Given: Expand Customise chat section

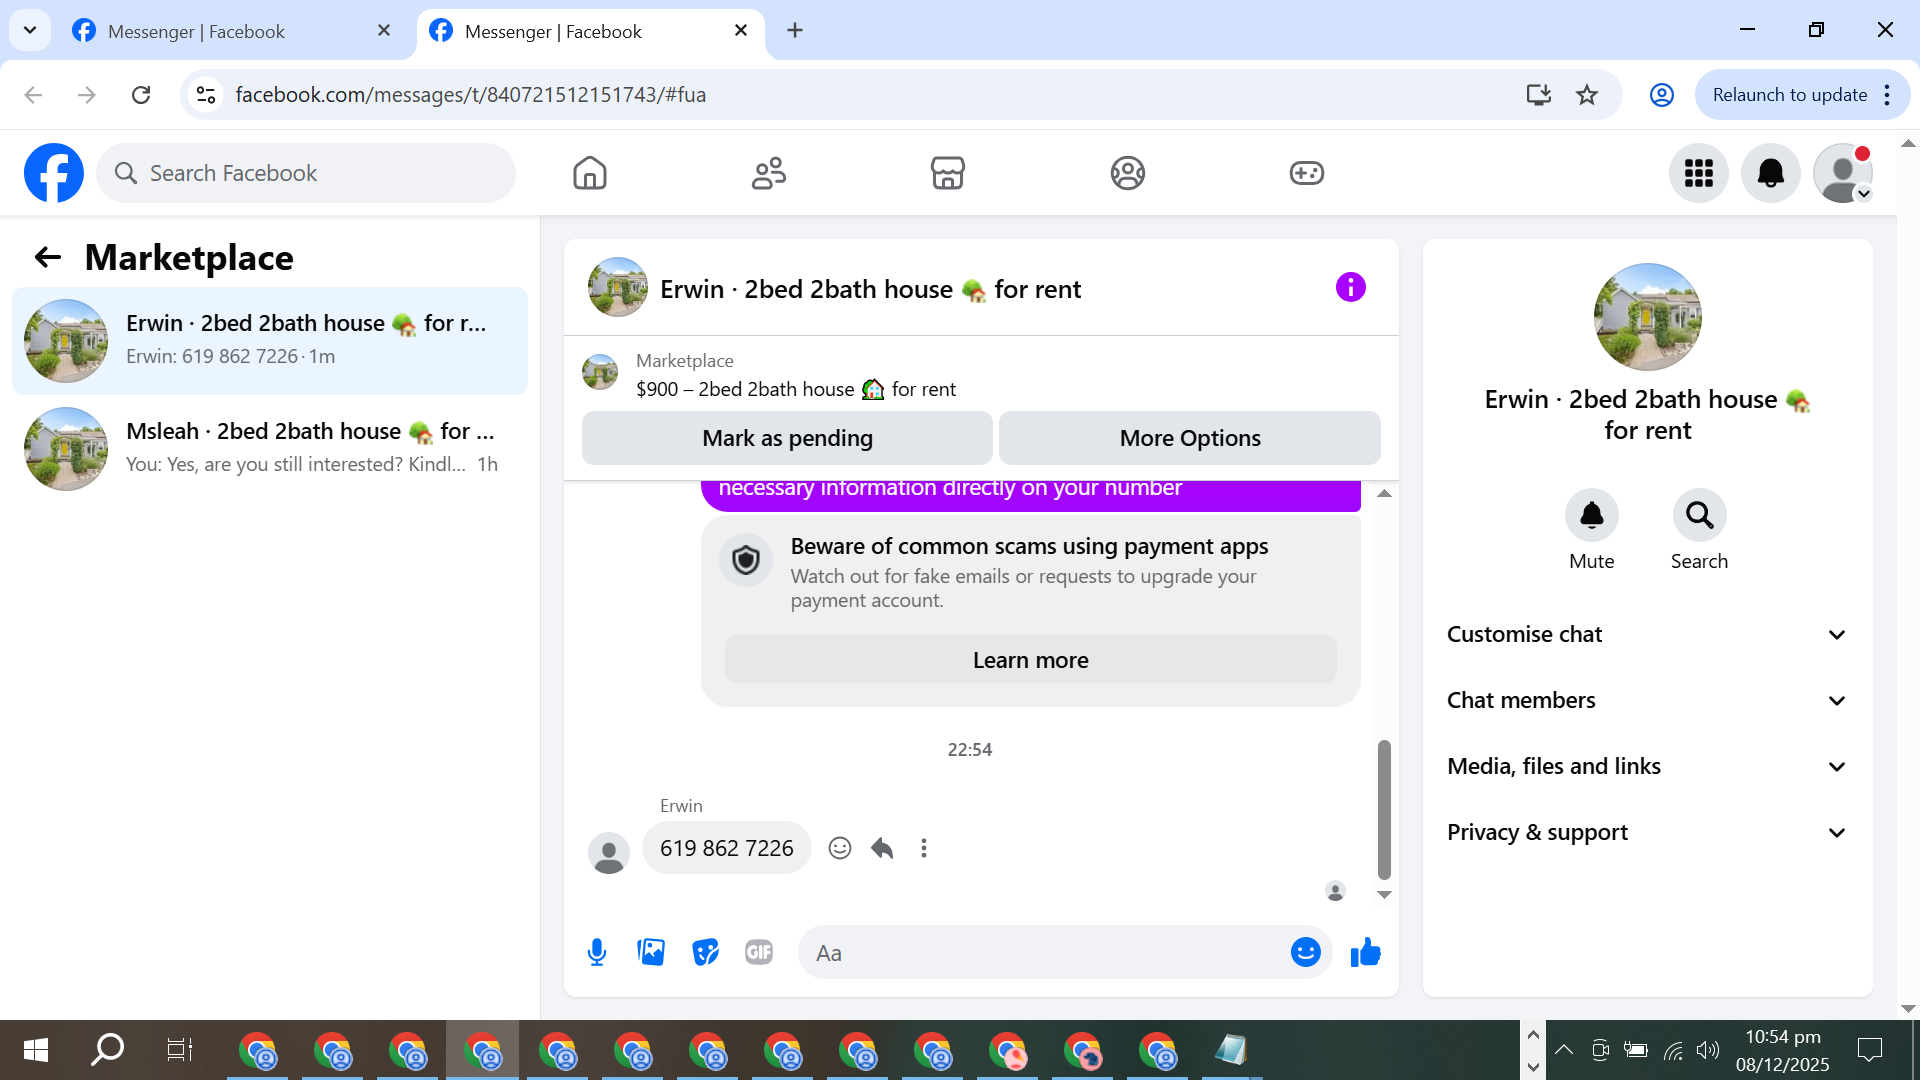Looking at the screenshot, I should click(1647, 634).
